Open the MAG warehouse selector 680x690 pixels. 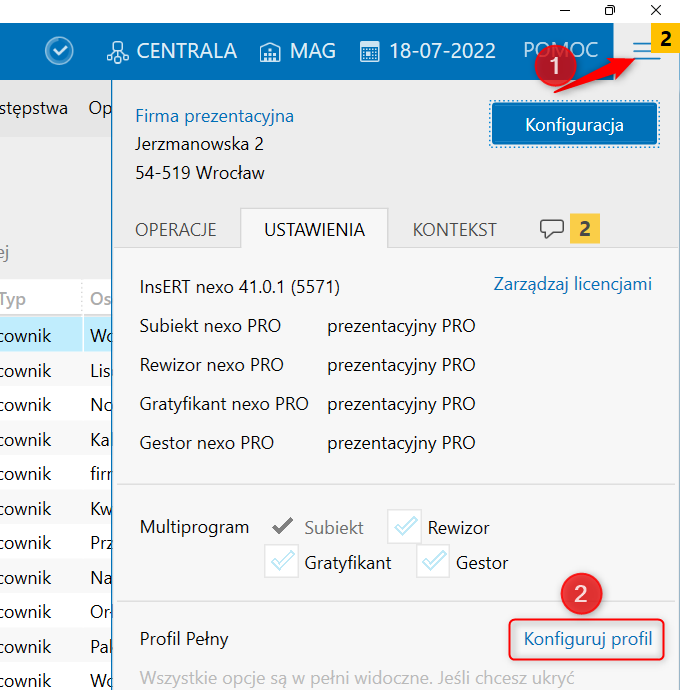pyautogui.click(x=298, y=51)
